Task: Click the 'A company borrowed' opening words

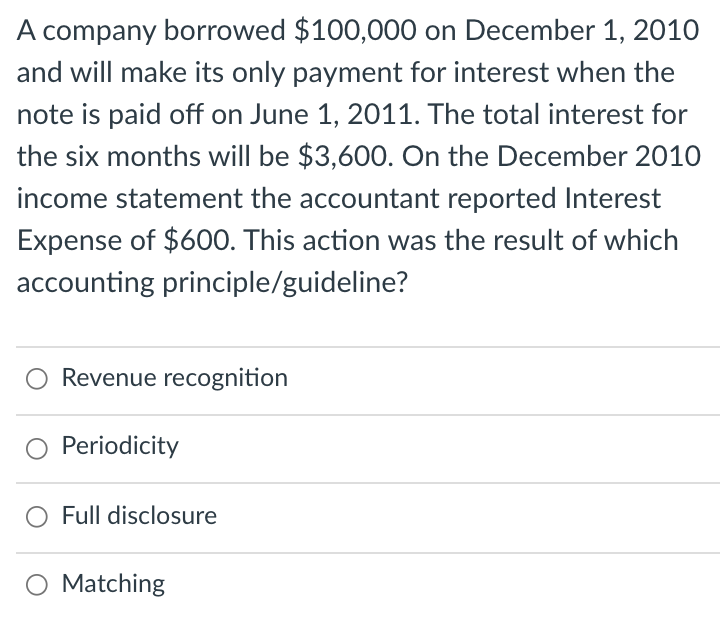Action: pos(151,30)
